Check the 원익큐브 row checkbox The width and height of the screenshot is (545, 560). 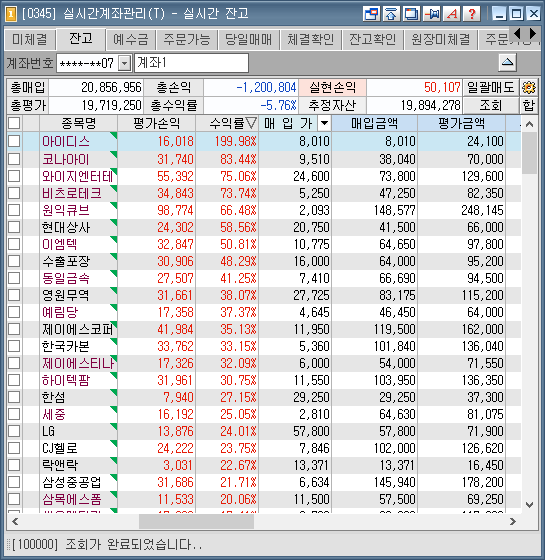coord(14,210)
